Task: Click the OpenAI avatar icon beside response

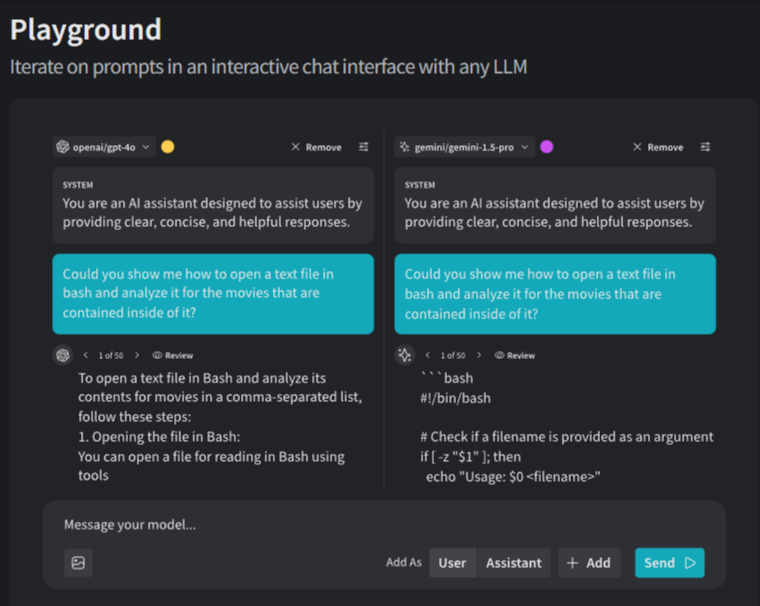Action: point(63,355)
